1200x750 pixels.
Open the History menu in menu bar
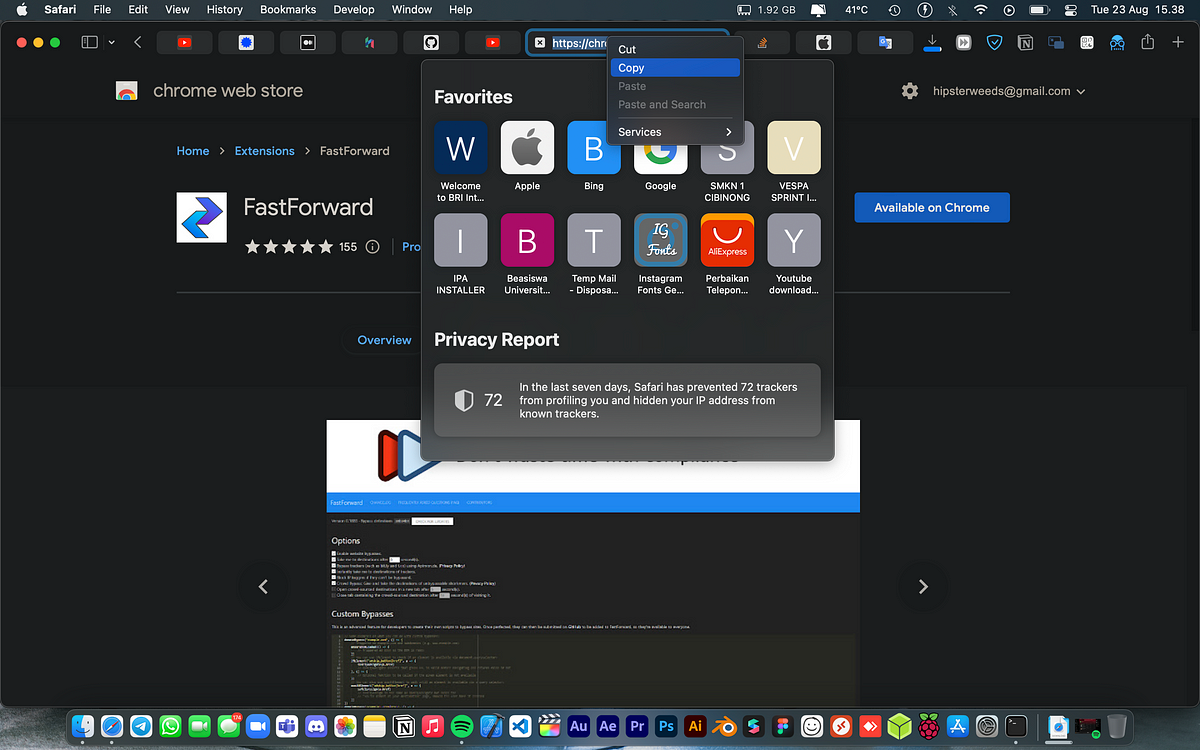pyautogui.click(x=224, y=9)
